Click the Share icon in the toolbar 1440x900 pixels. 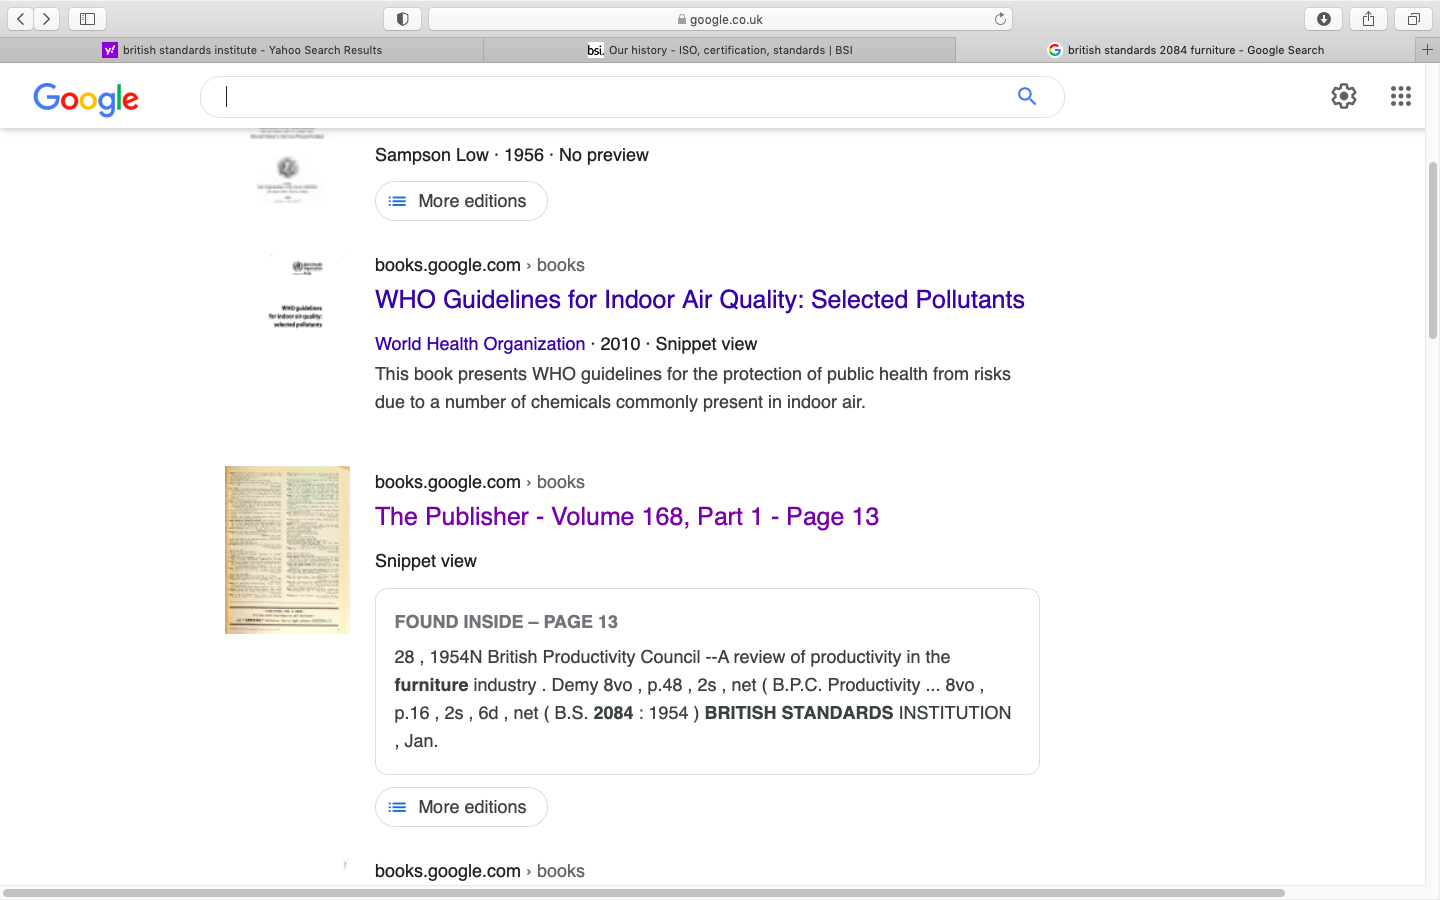(x=1368, y=18)
